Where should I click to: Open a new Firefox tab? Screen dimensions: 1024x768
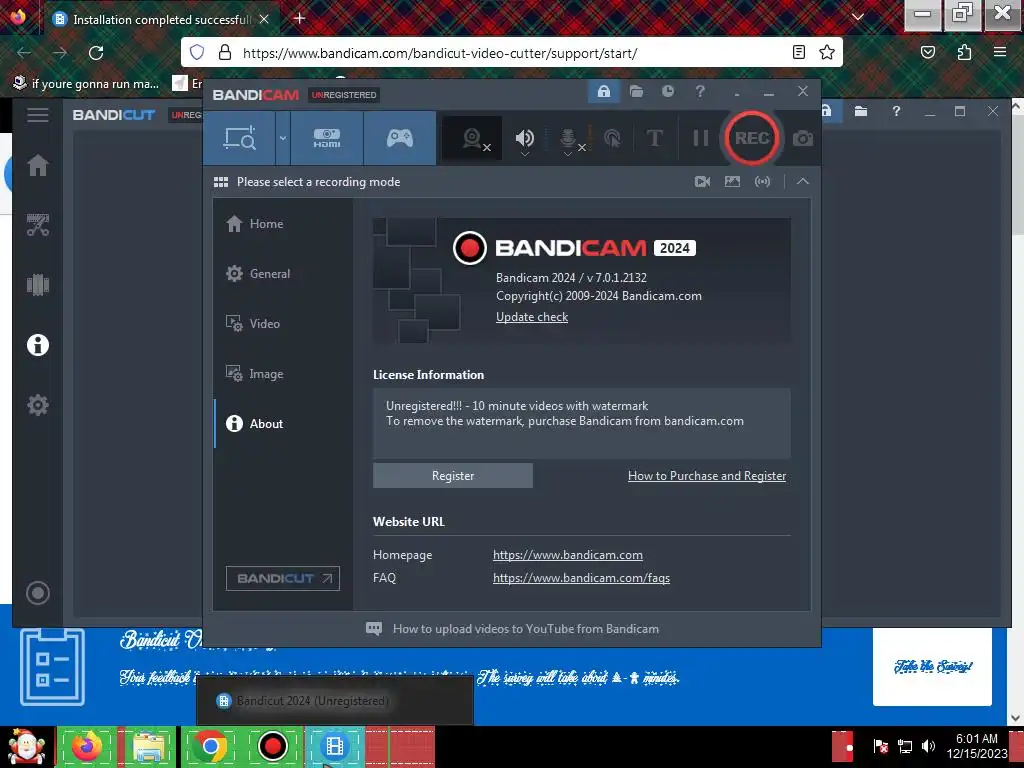(x=299, y=18)
